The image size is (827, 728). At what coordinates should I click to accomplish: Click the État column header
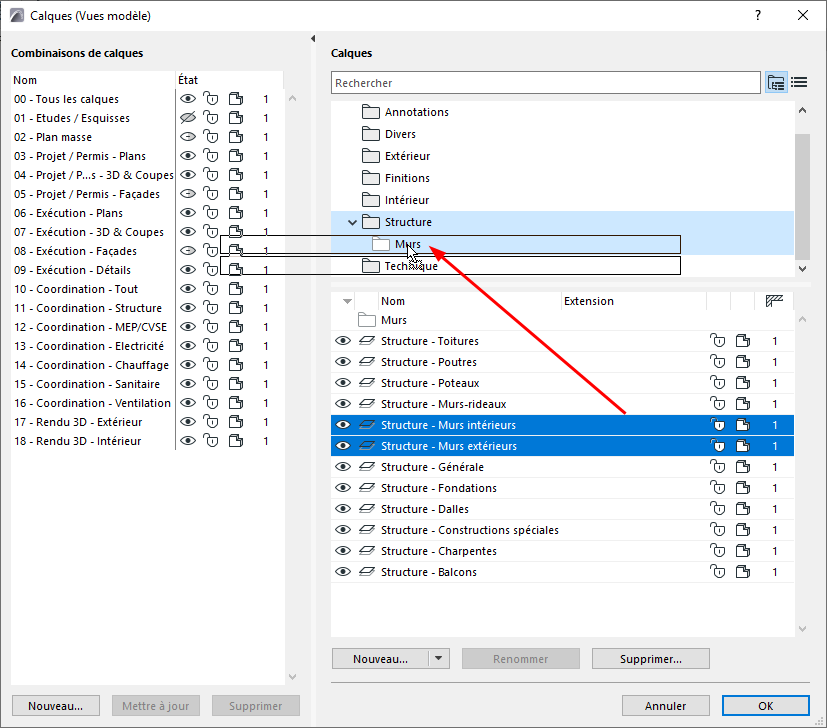pos(229,80)
